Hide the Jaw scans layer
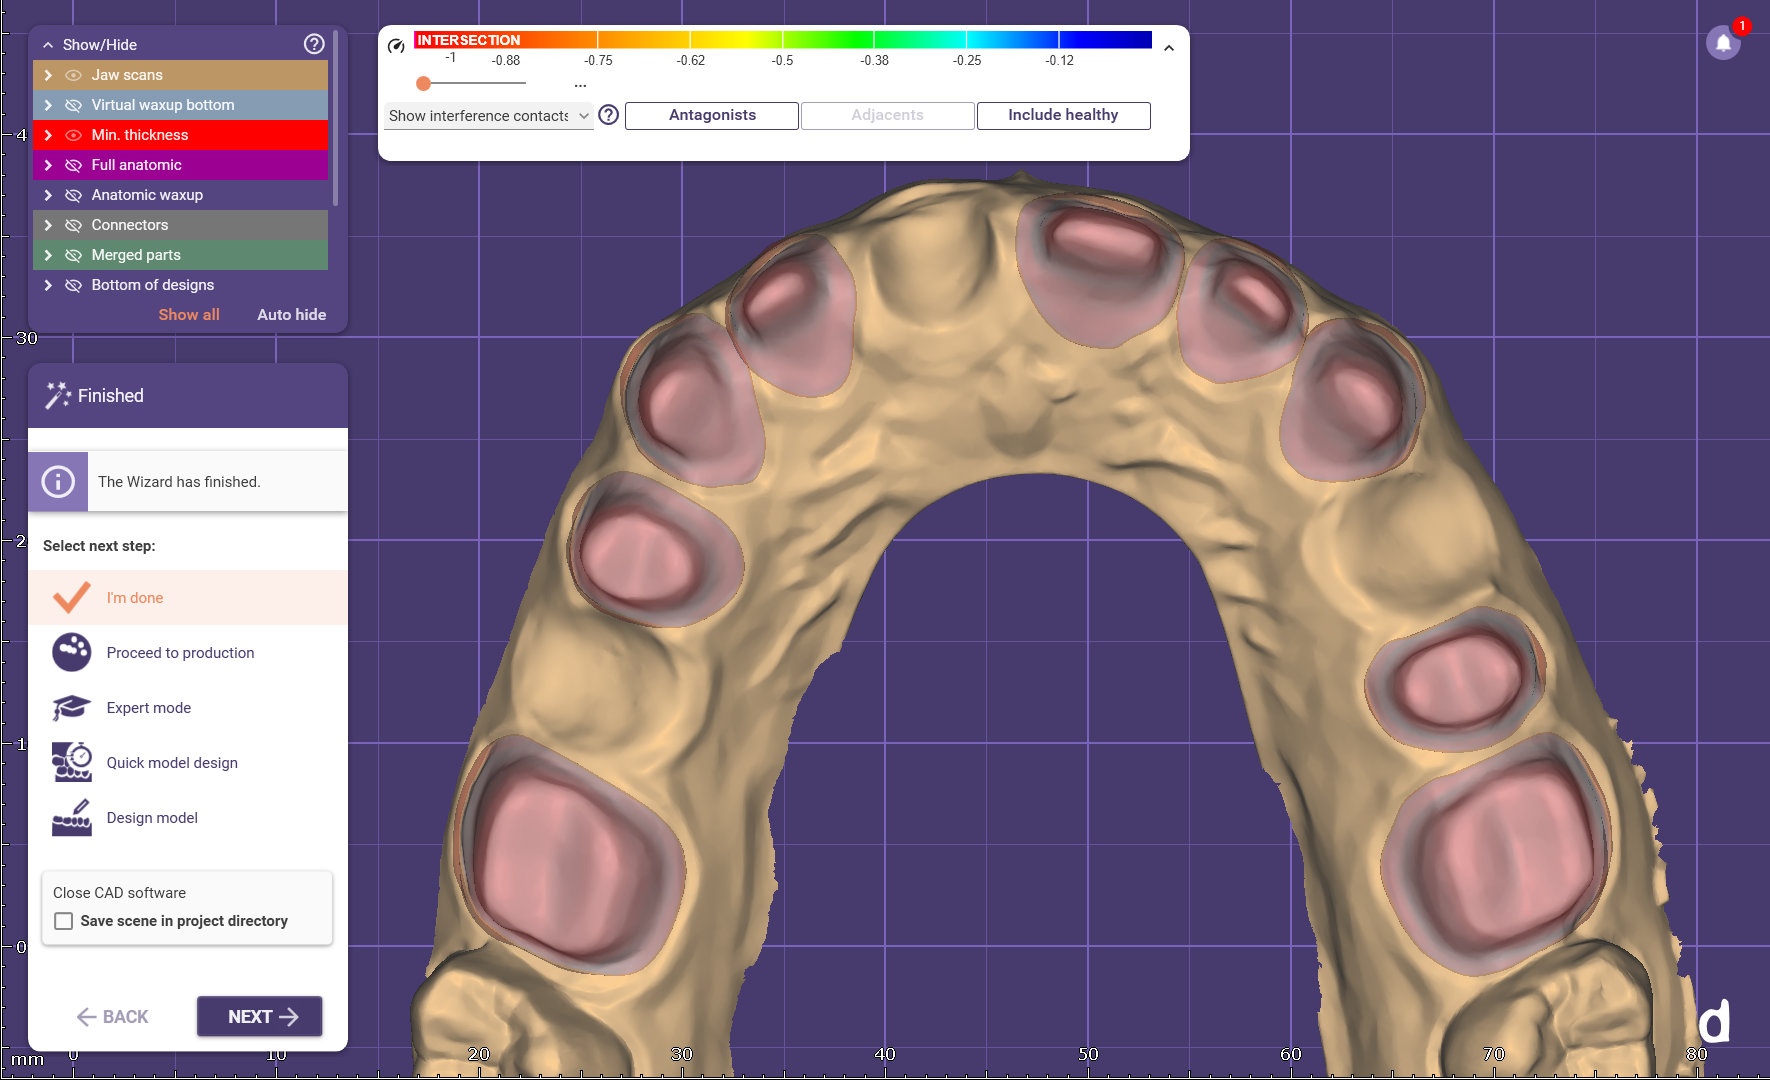1770x1080 pixels. [73, 75]
